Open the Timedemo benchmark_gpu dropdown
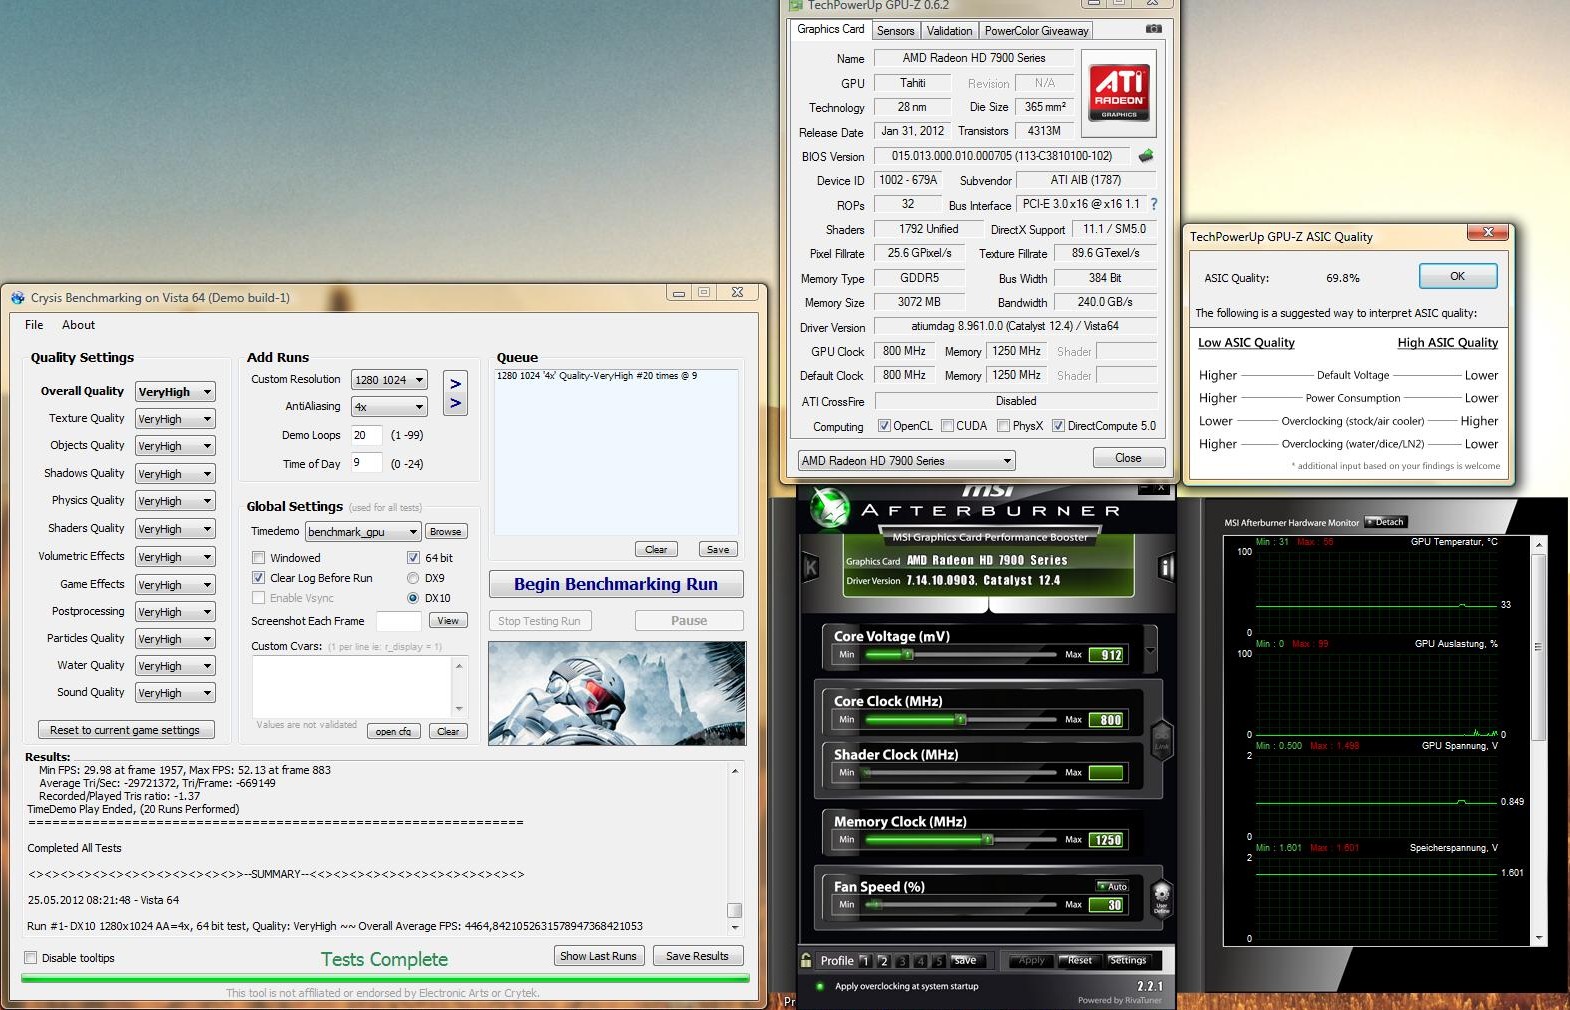 coord(363,532)
